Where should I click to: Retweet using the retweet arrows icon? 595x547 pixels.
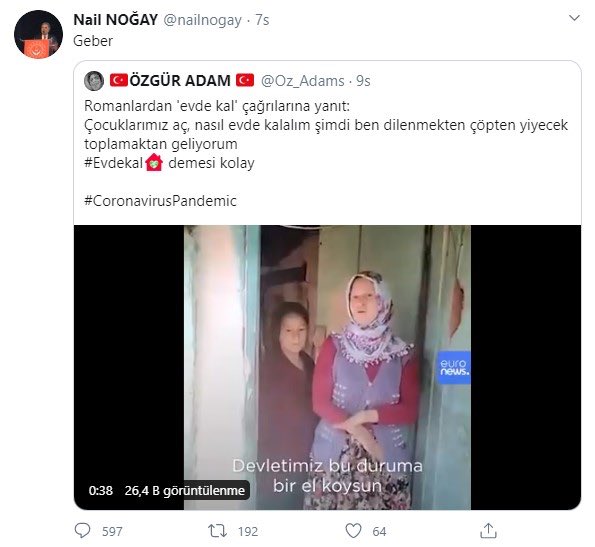[217, 531]
